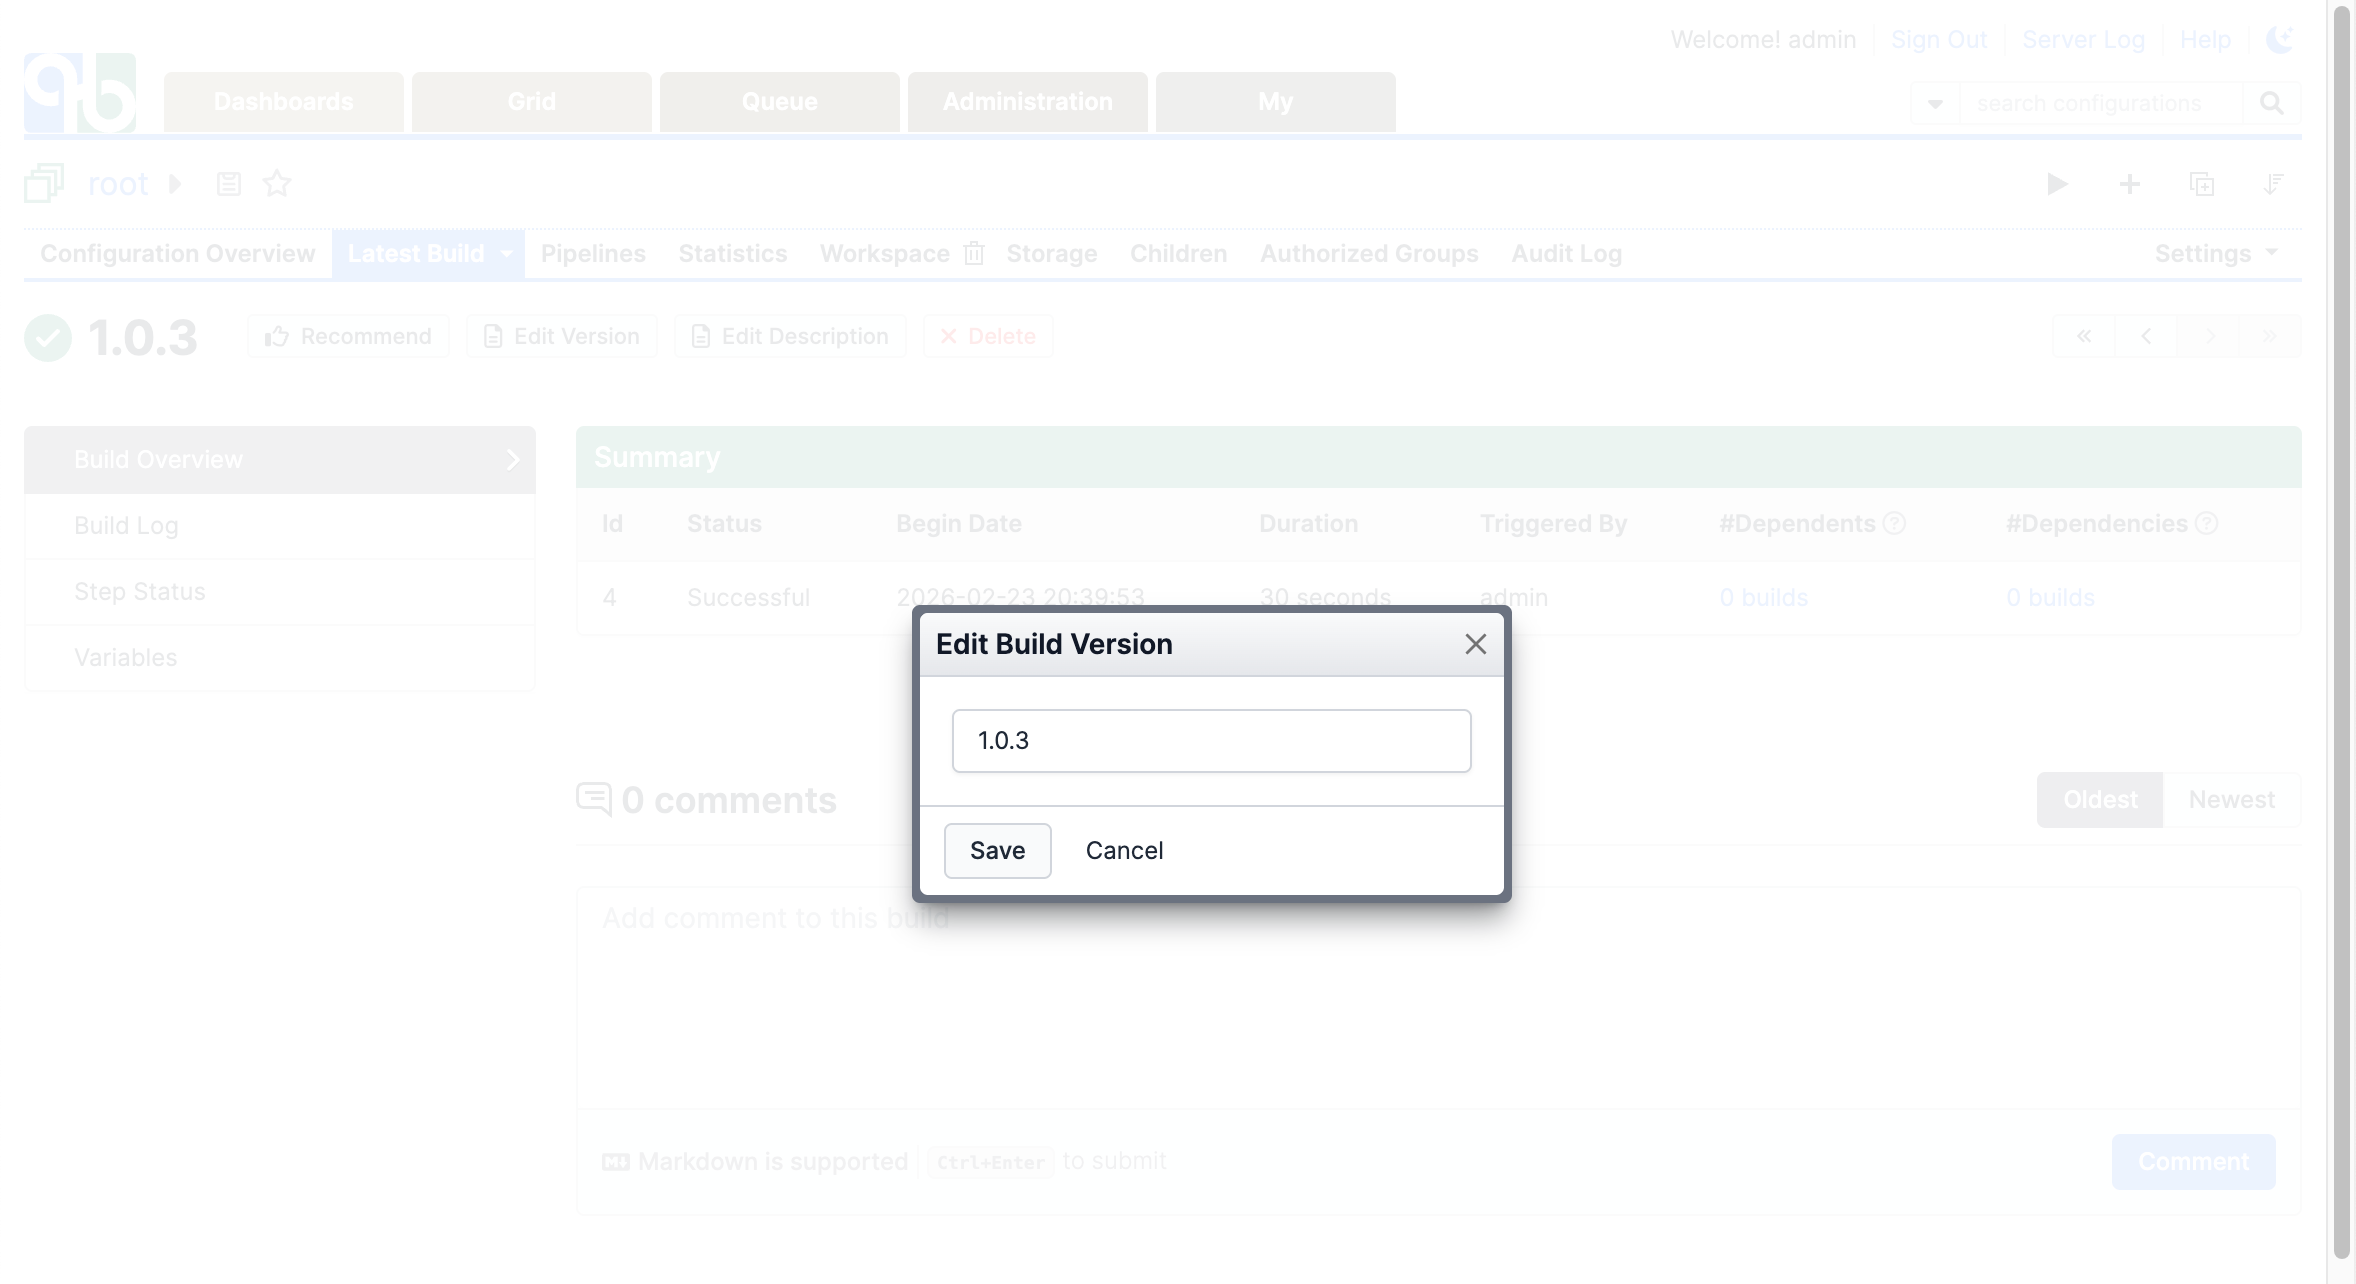
Task: Open the search configurations dropdown arrow
Action: click(1935, 103)
